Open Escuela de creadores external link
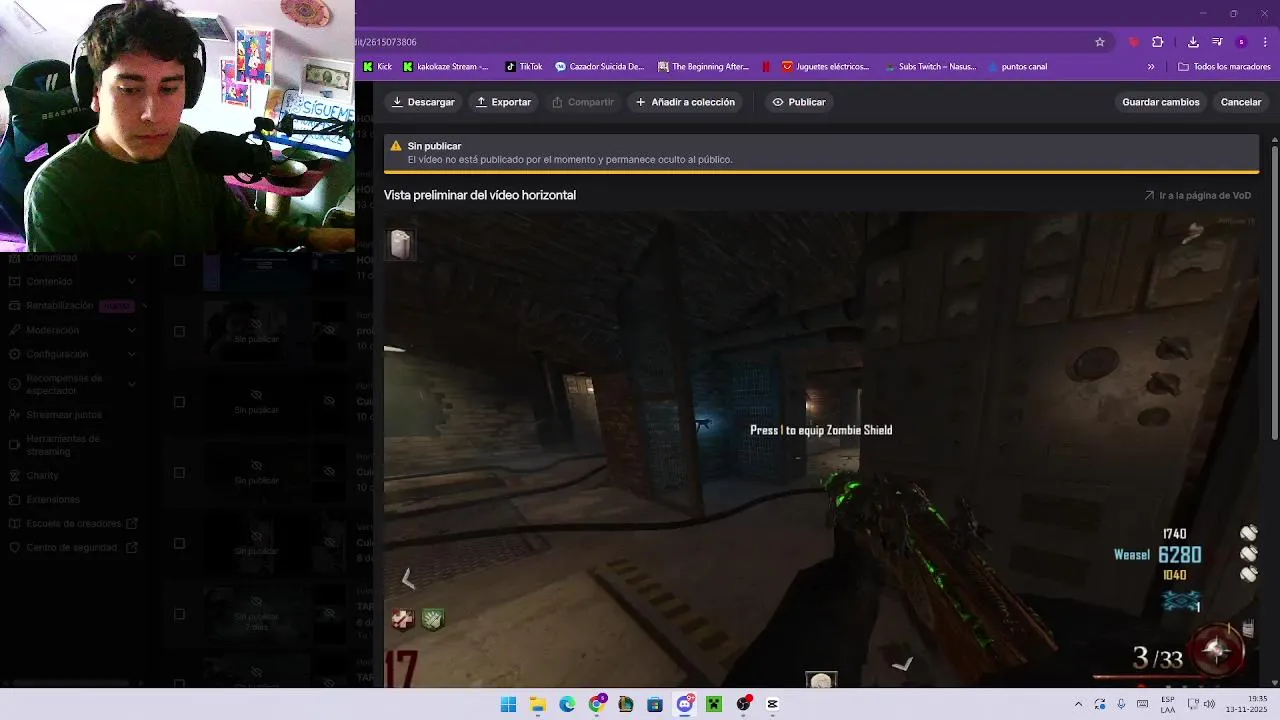Viewport: 1280px width, 720px height. point(73,523)
